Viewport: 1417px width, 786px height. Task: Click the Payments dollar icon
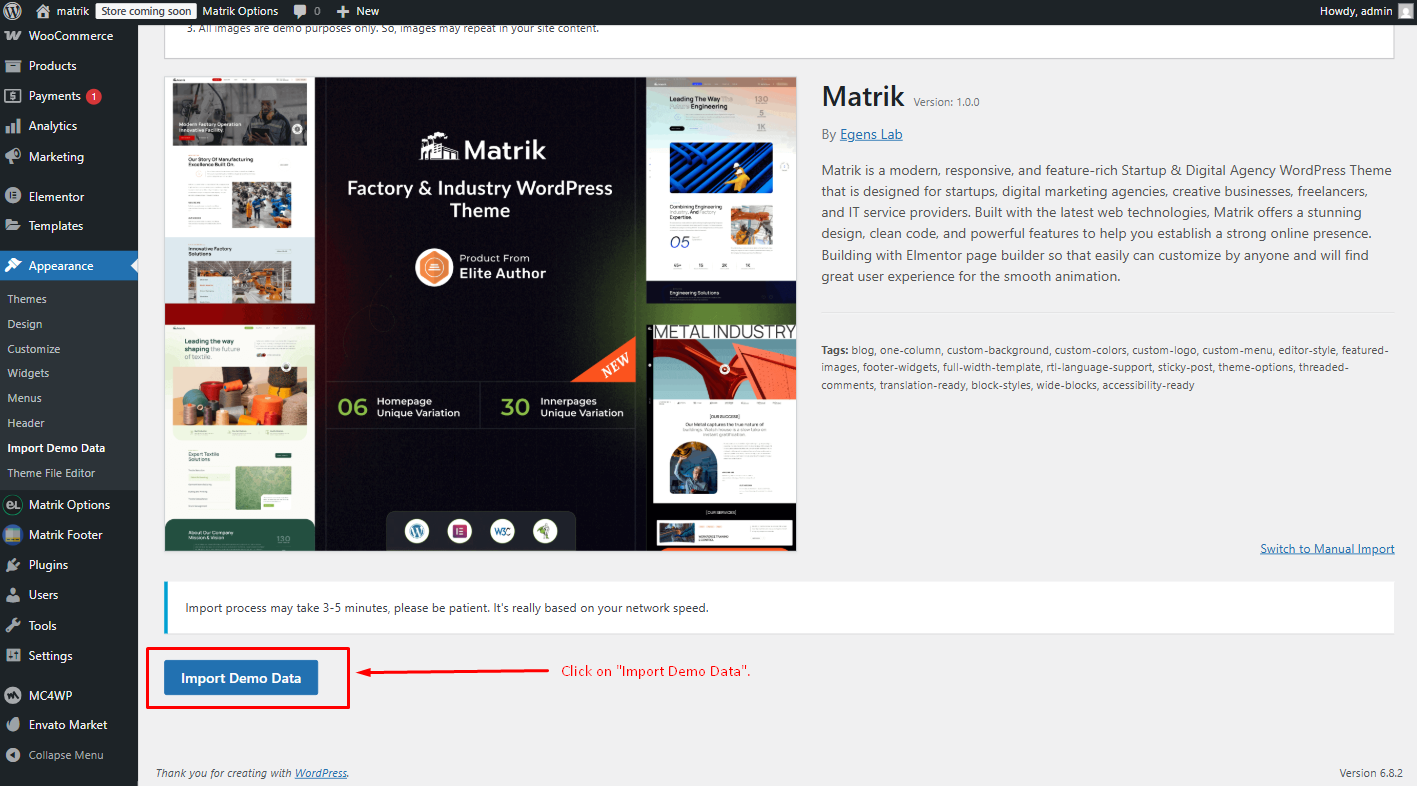click(13, 96)
